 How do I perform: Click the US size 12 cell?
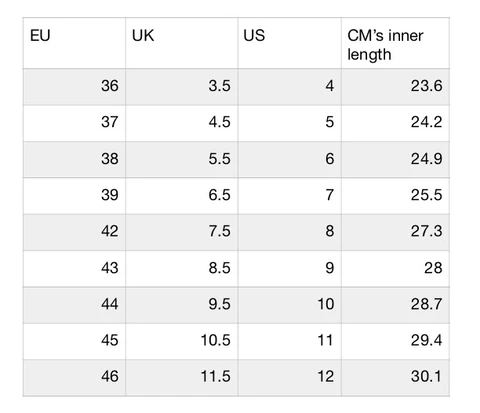click(290, 377)
